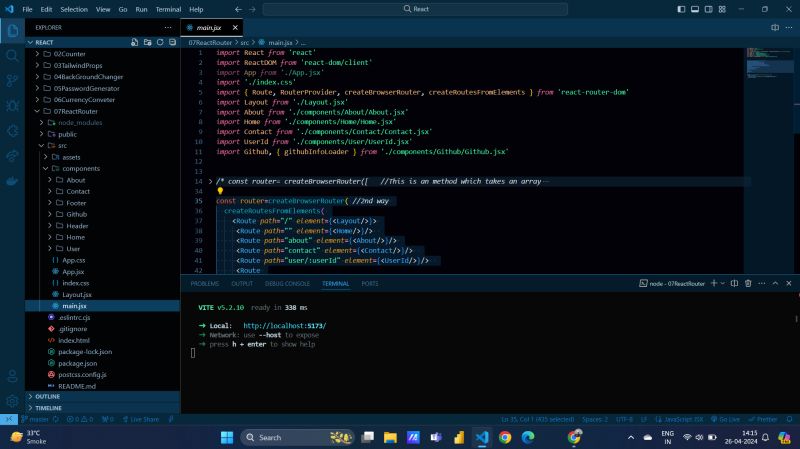The height and width of the screenshot is (449, 800).
Task: Switch to the PORTS tab
Action: 370,284
